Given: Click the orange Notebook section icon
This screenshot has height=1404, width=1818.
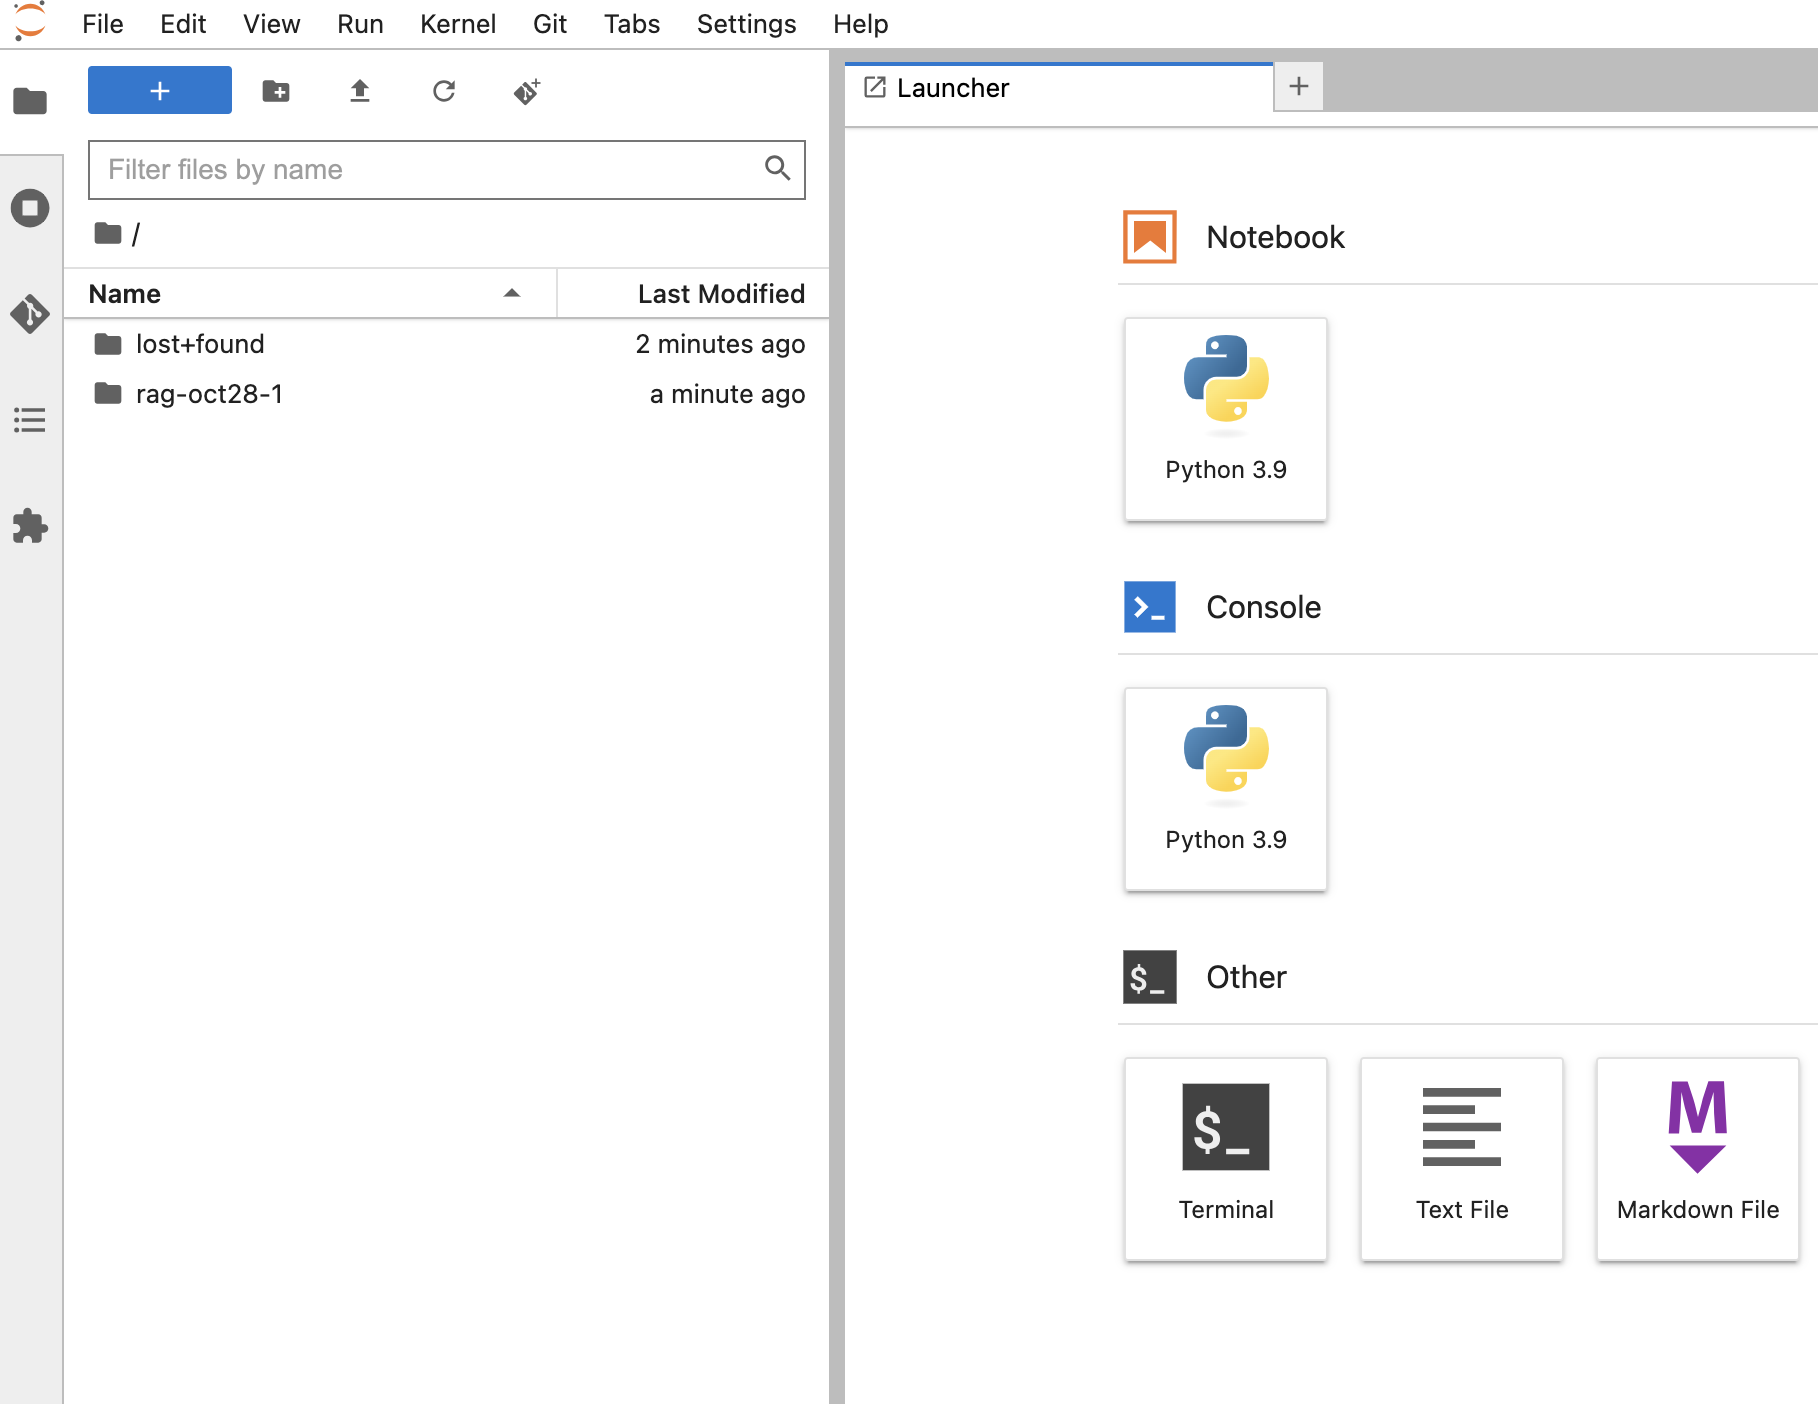Looking at the screenshot, I should 1150,237.
